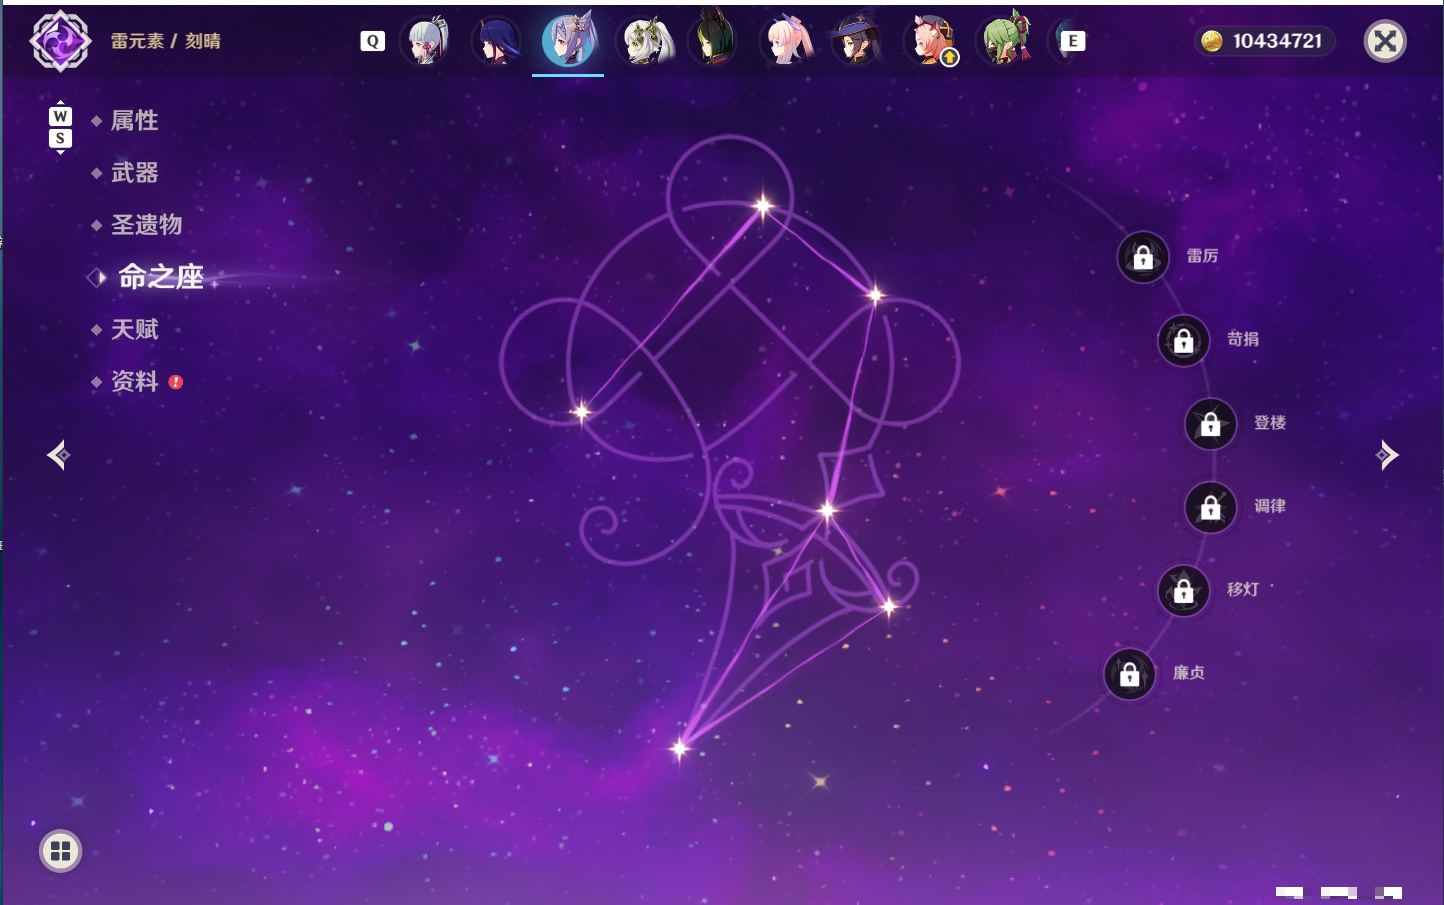Click the lock icon beside 移灯
Viewport: 1444px width, 905px height.
point(1184,590)
